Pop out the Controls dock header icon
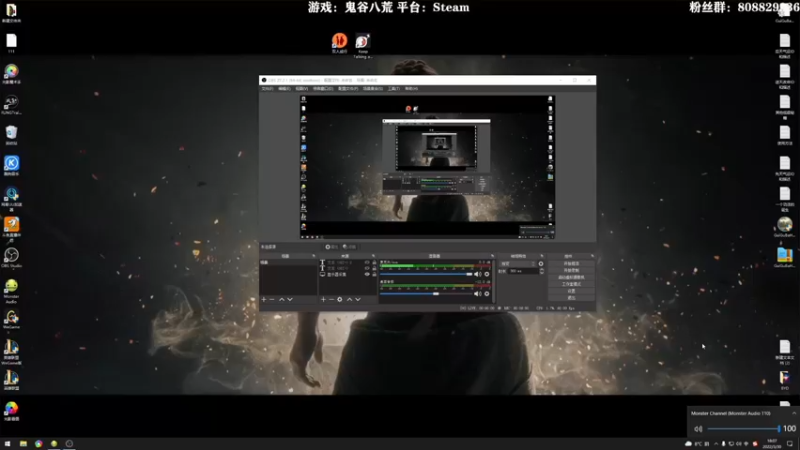 [592, 256]
